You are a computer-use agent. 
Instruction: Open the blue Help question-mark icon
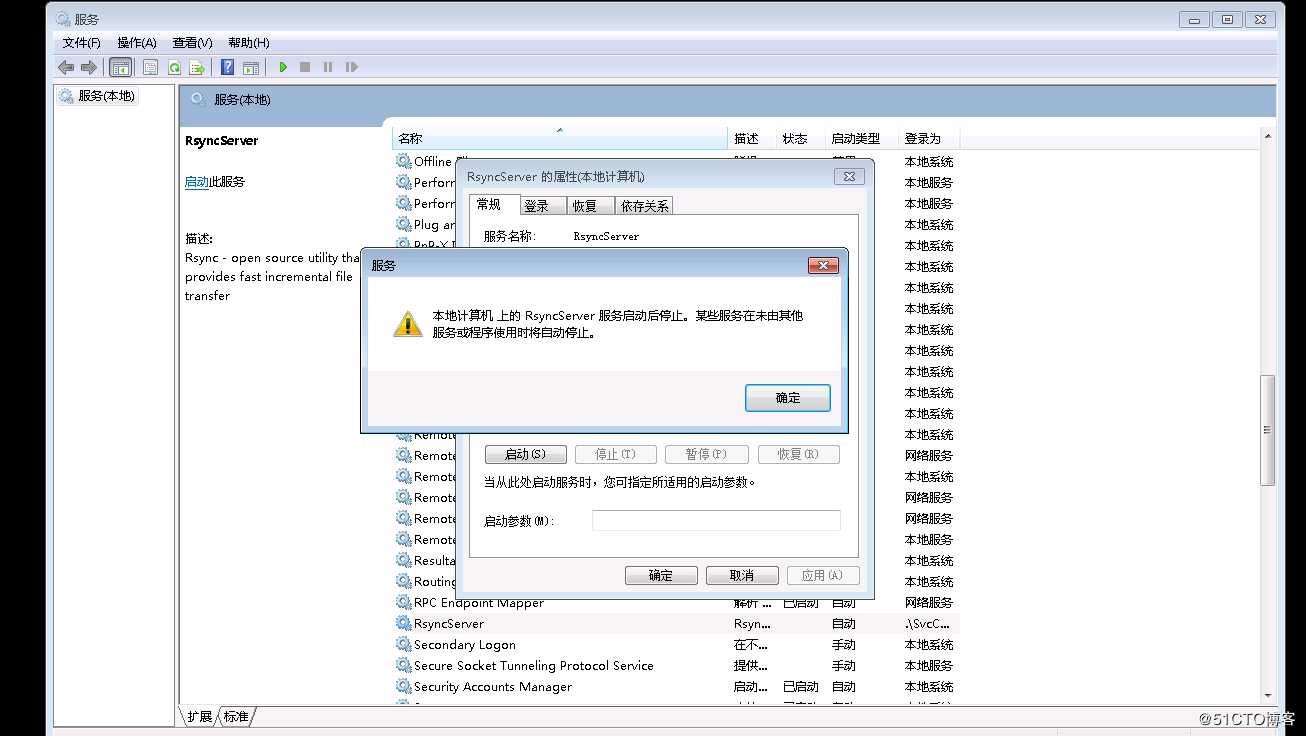228,67
